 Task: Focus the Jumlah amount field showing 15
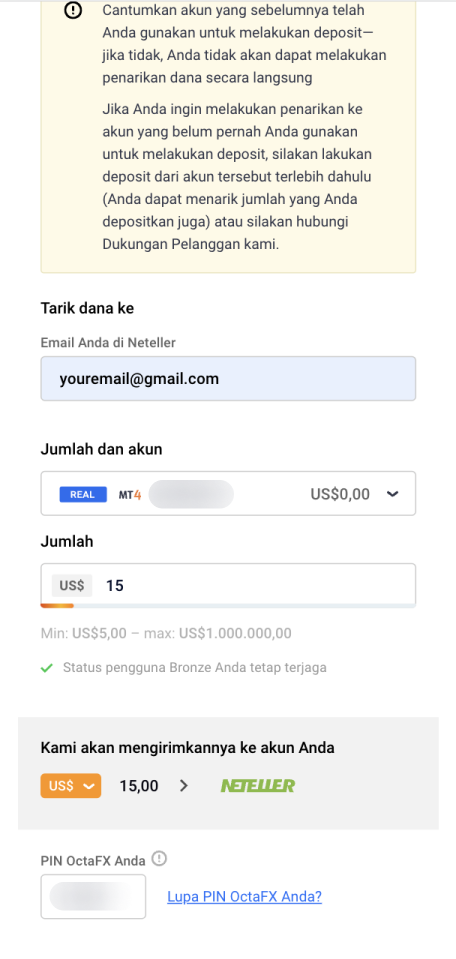(228, 585)
